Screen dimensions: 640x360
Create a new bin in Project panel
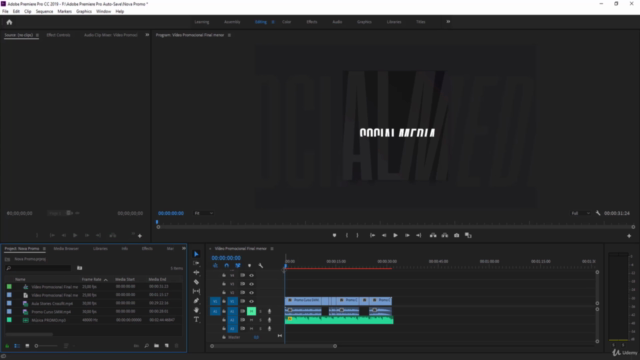coord(157,346)
